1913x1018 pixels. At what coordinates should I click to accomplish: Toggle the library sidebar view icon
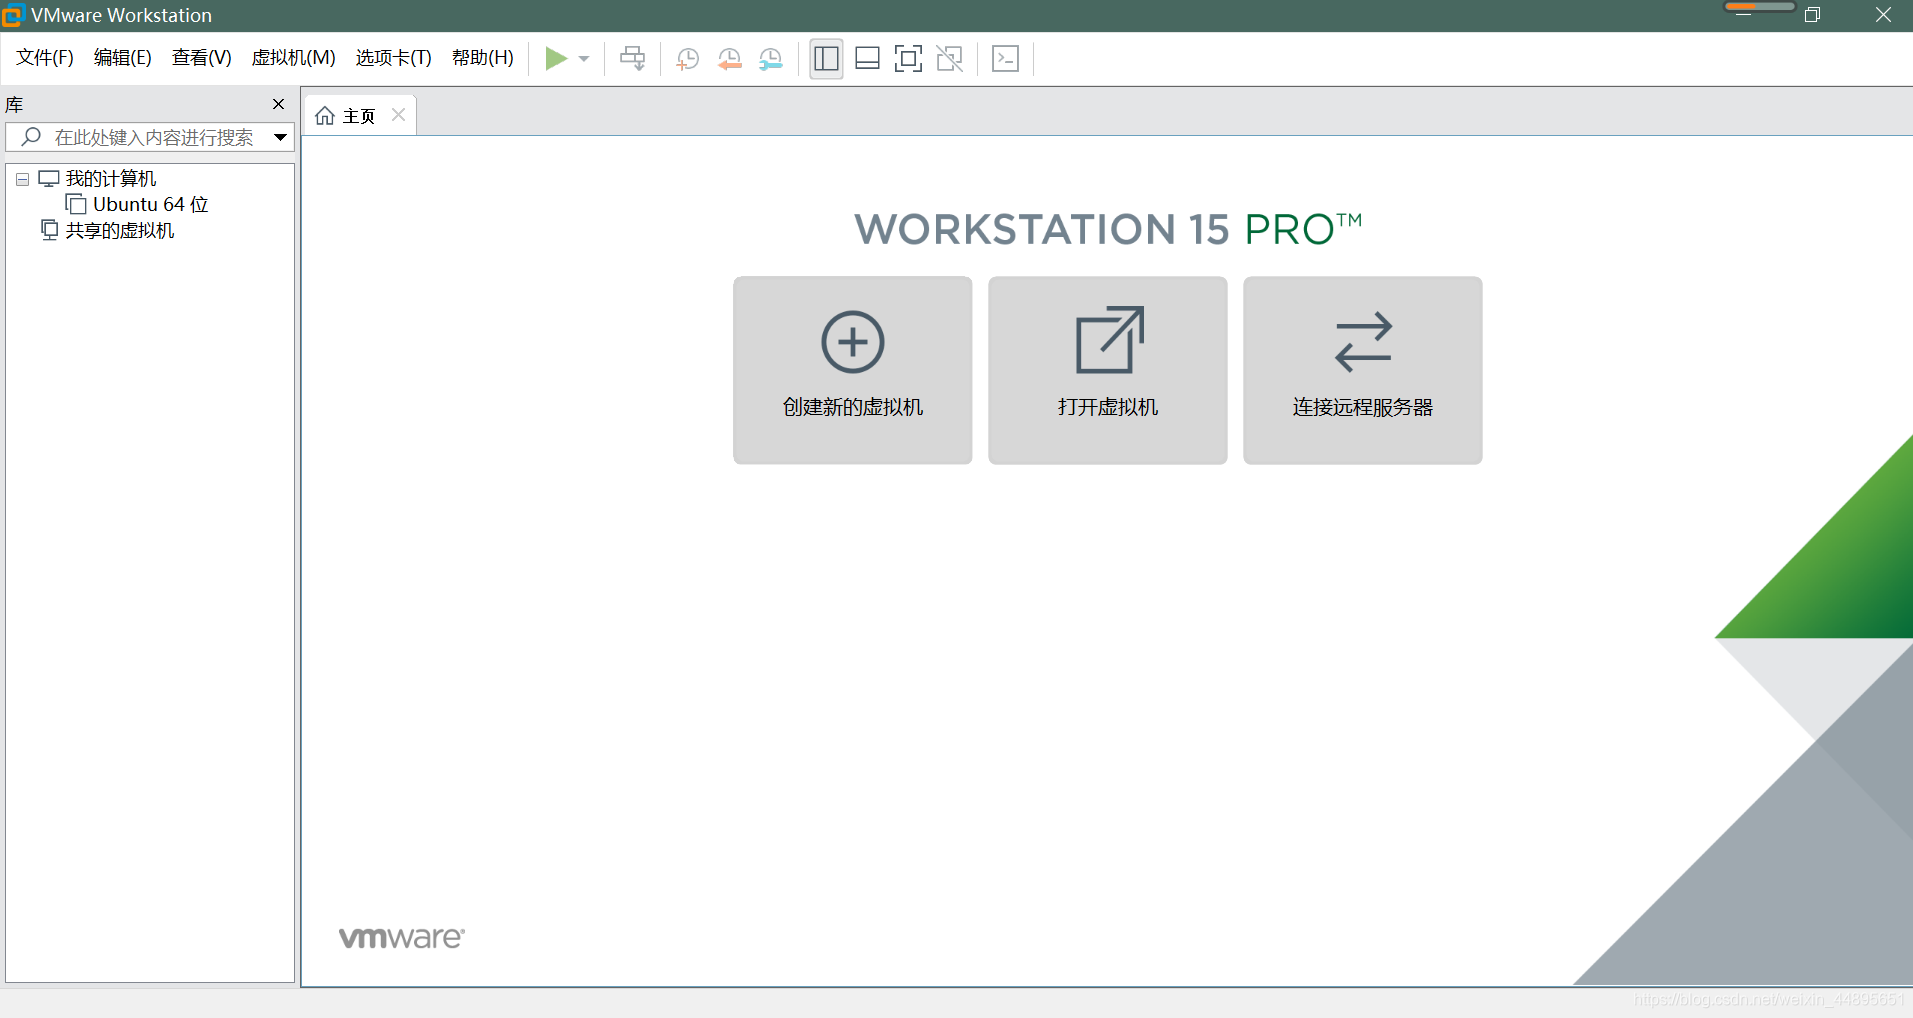pos(826,59)
